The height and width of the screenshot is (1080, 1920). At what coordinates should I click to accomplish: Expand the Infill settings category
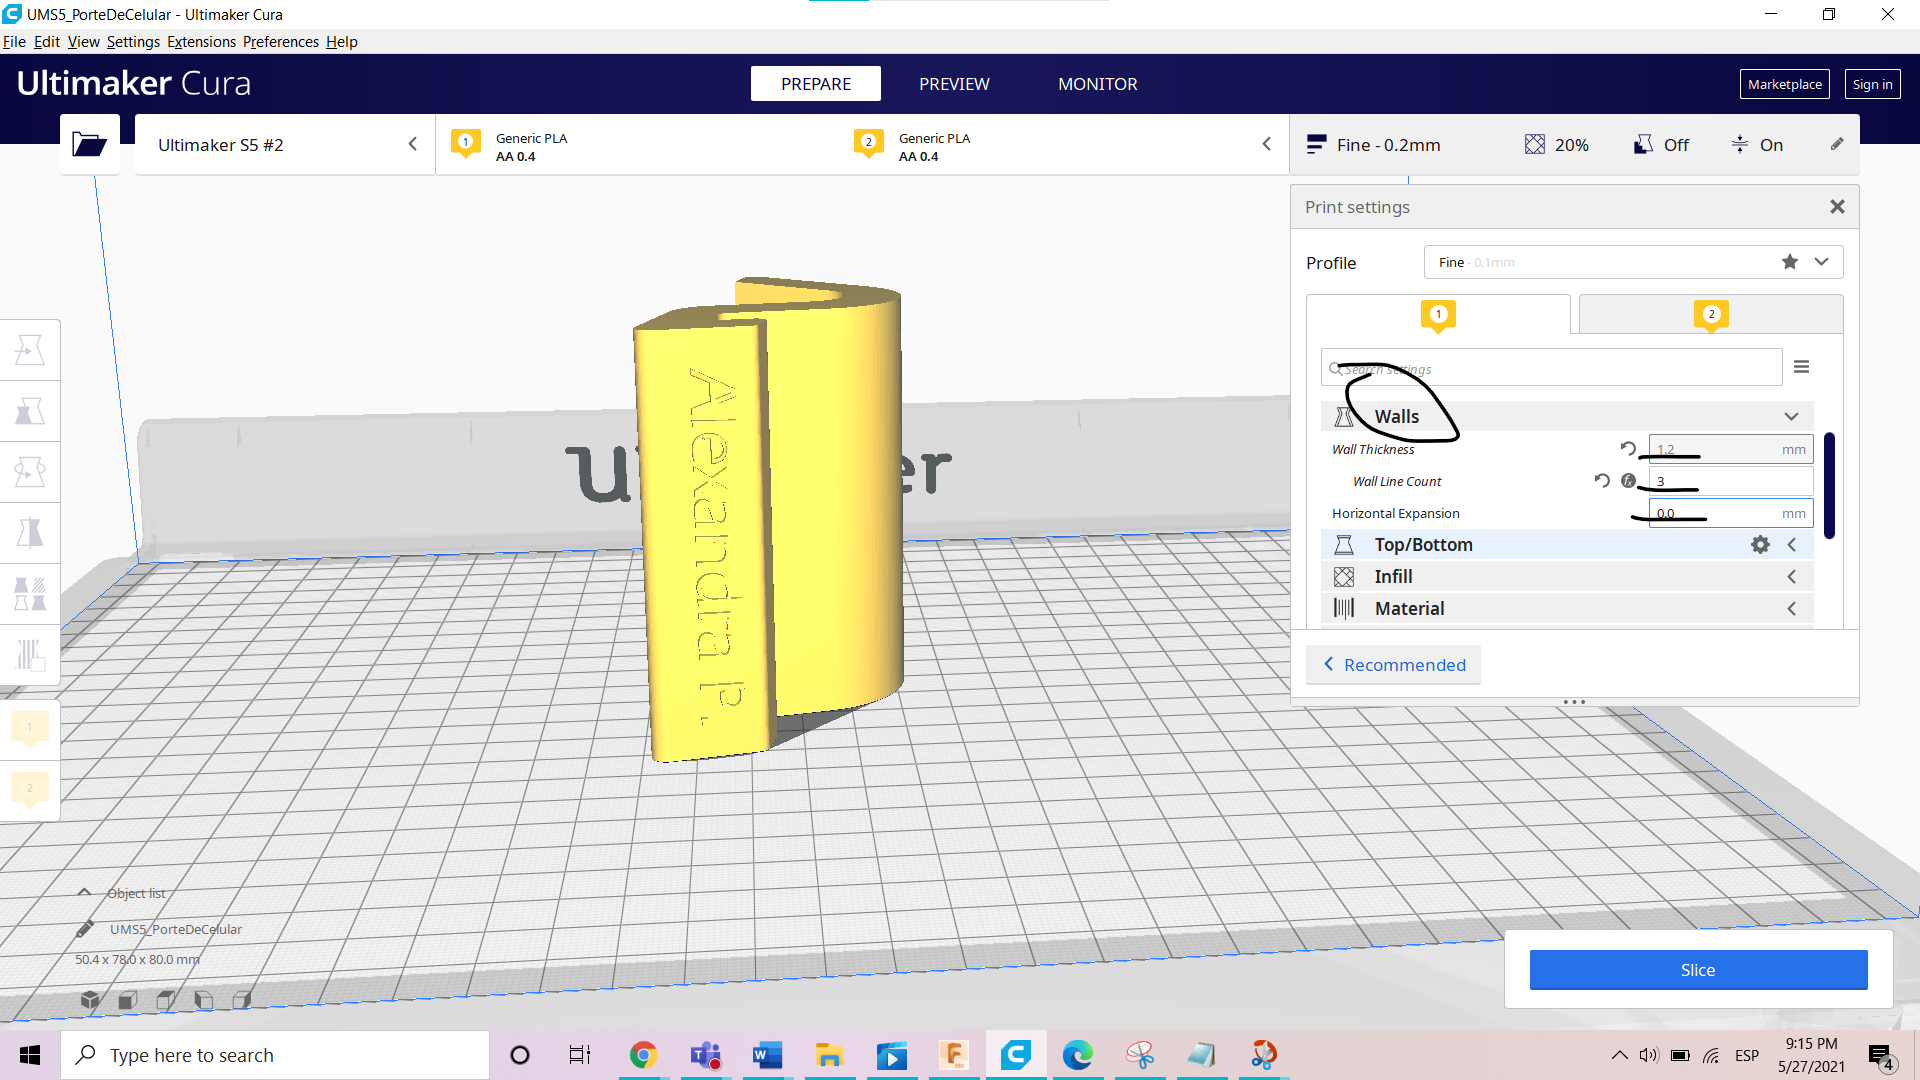pyautogui.click(x=1566, y=577)
